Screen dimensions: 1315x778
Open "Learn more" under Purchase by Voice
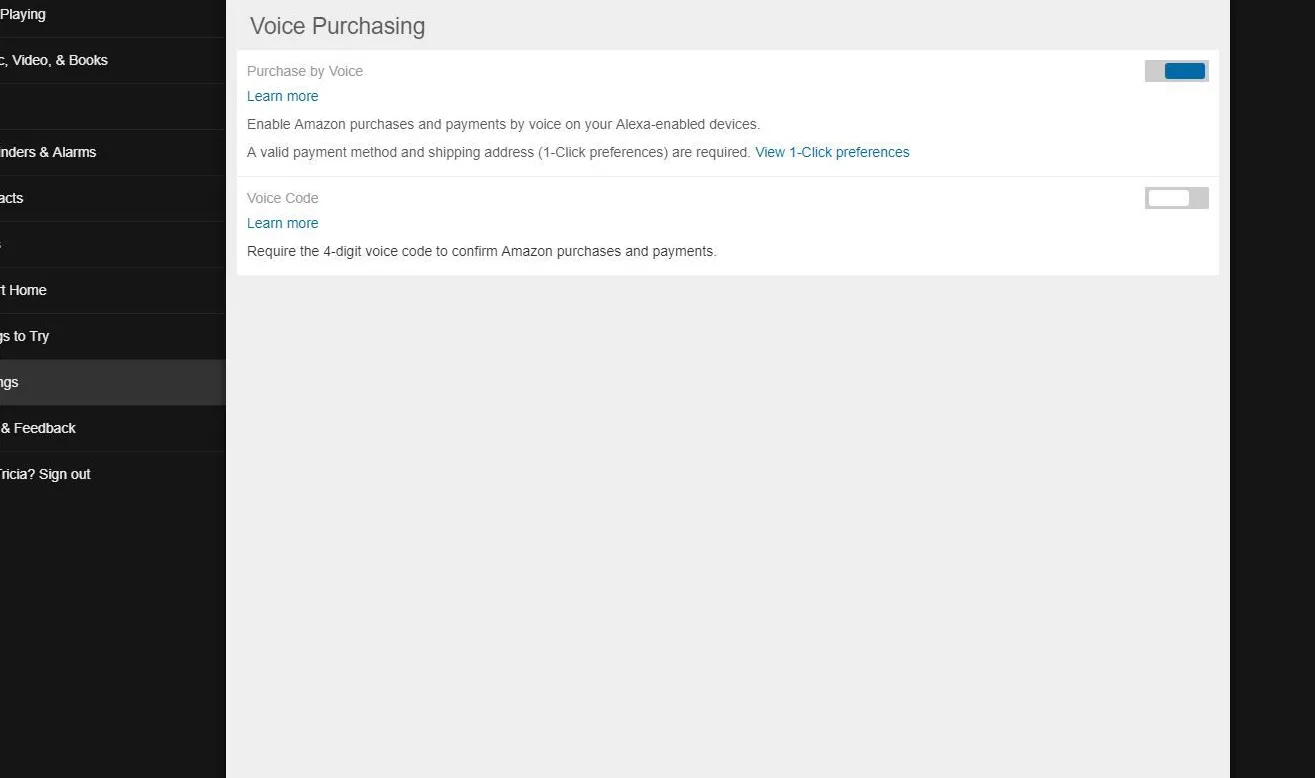click(282, 95)
